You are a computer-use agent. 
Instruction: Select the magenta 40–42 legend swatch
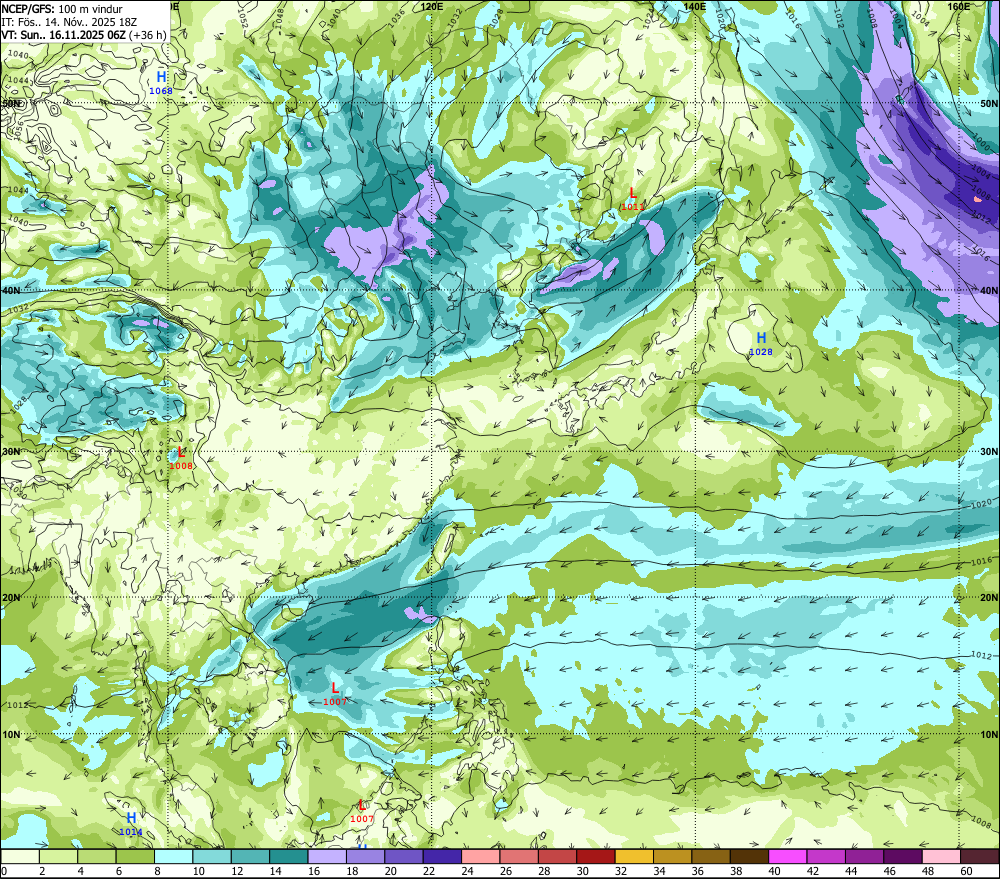coord(788,856)
